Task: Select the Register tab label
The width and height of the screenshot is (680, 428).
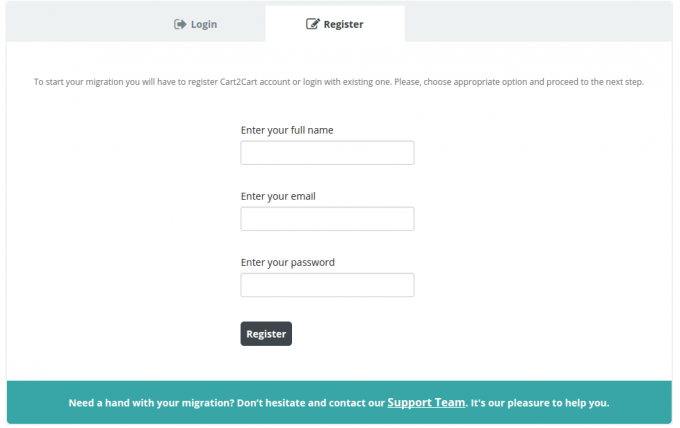Action: point(343,24)
